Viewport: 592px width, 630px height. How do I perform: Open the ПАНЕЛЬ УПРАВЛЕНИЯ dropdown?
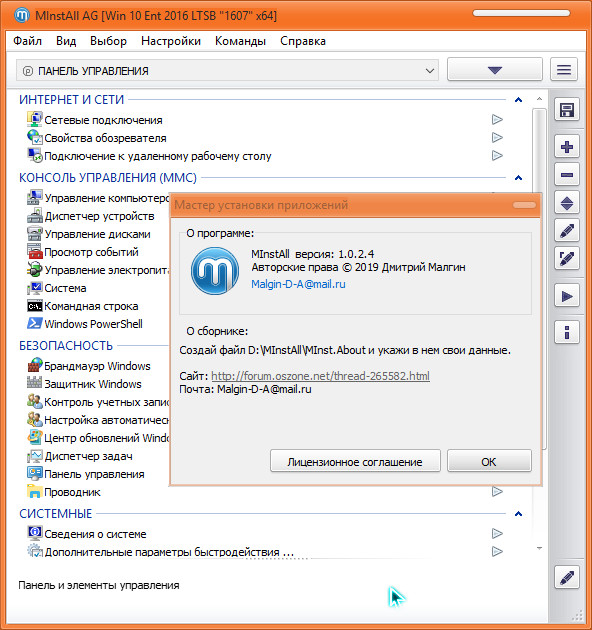227,71
